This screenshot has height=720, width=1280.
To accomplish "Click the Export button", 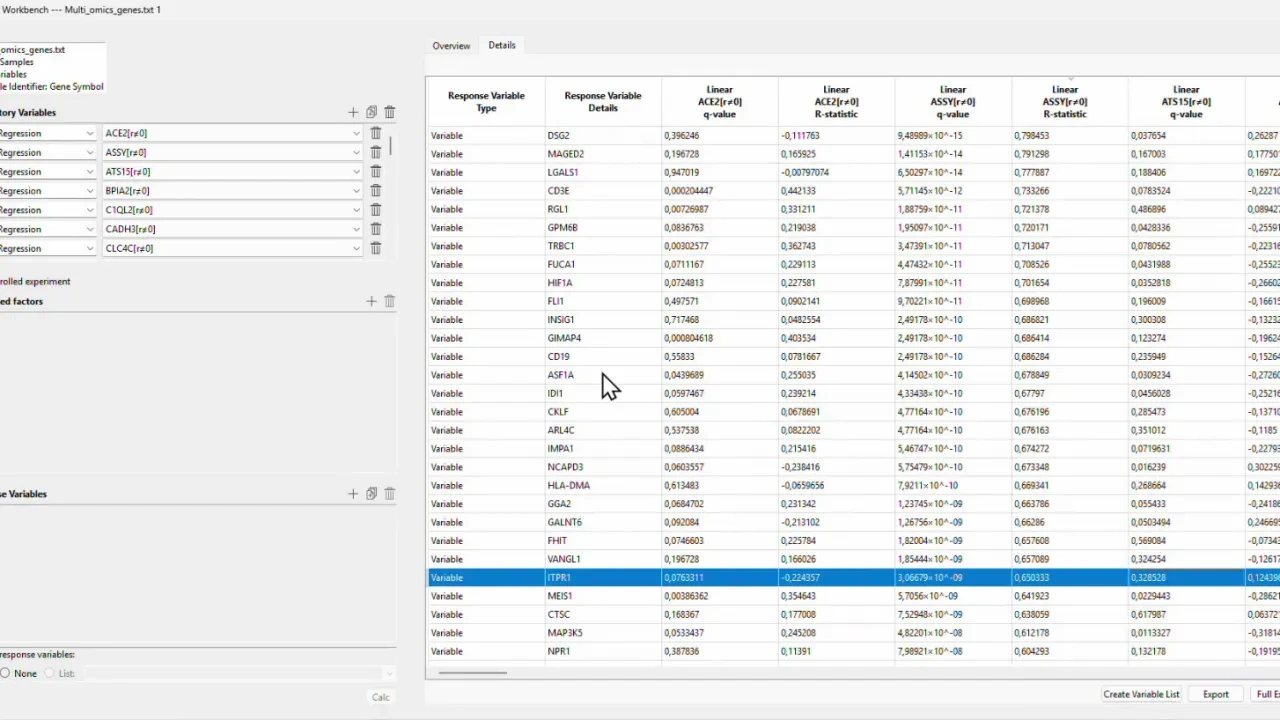I will (x=1215, y=694).
